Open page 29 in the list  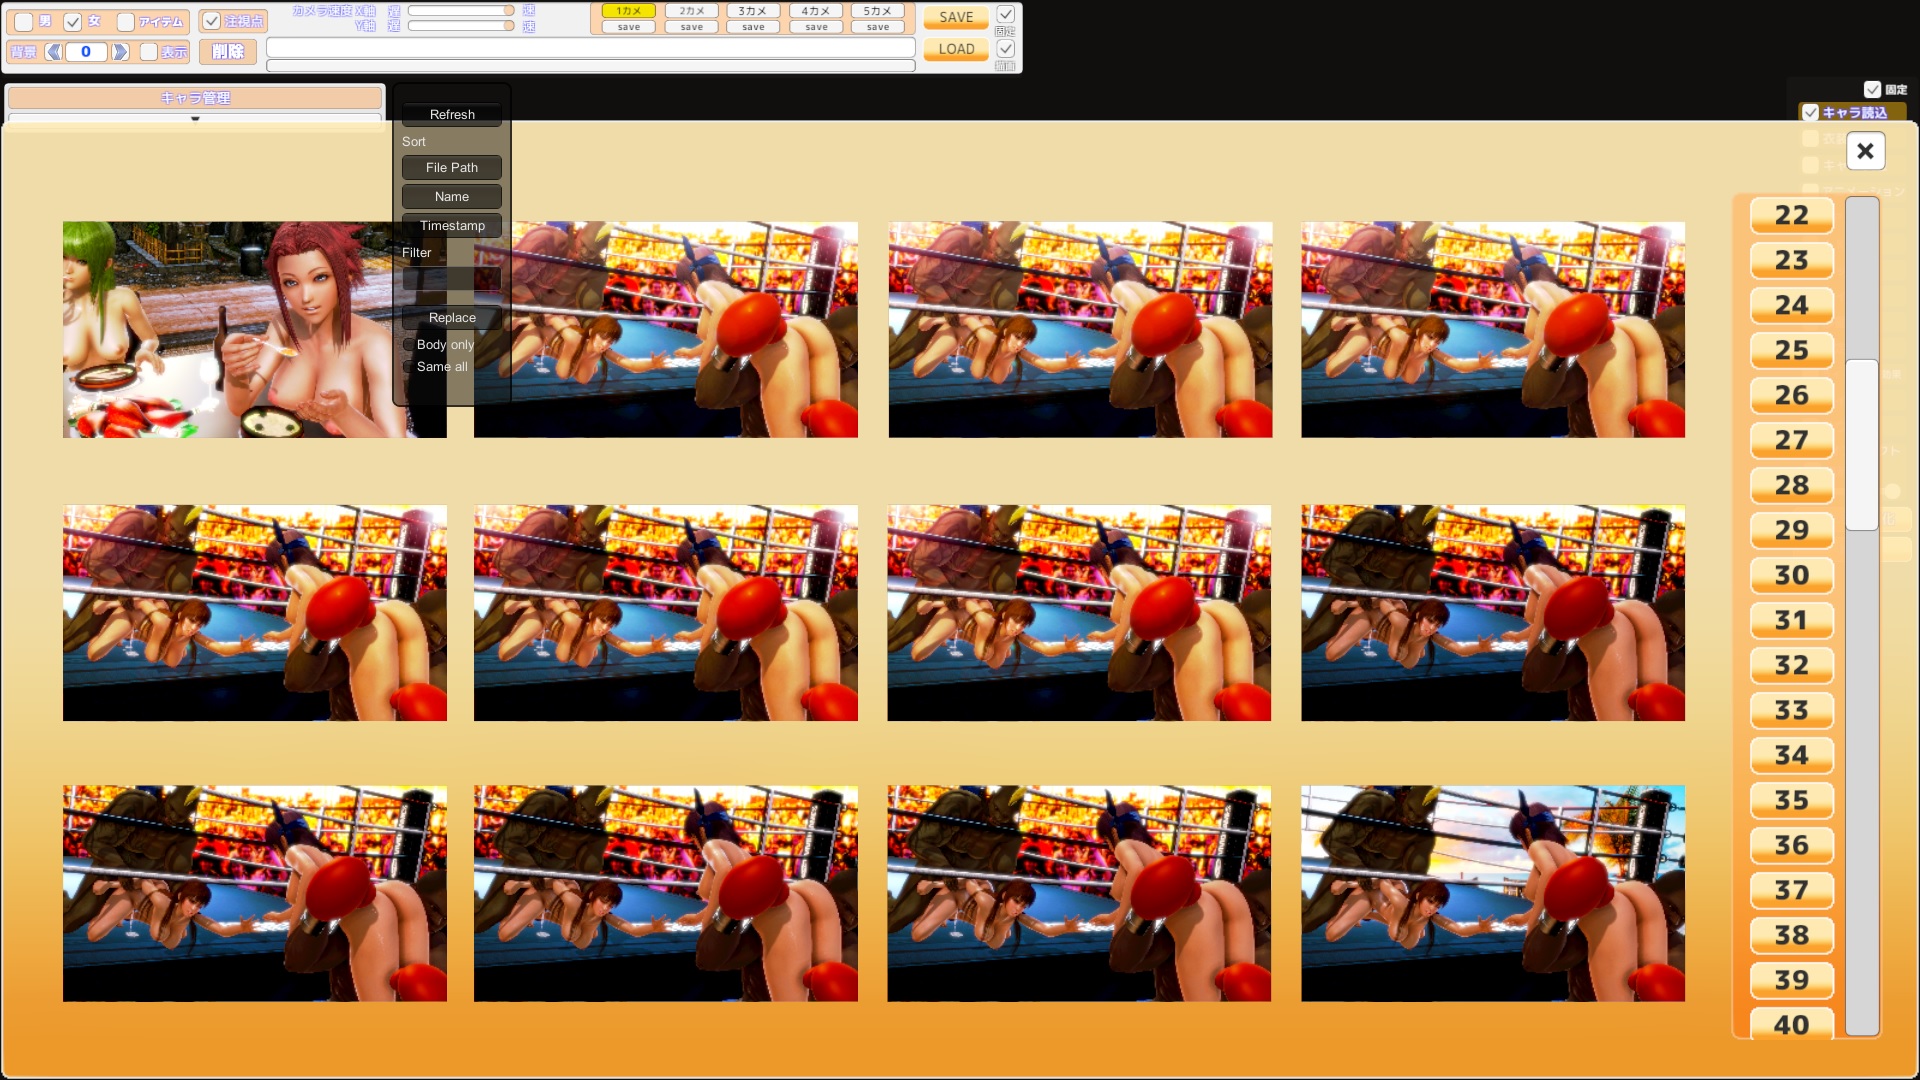pos(1791,530)
